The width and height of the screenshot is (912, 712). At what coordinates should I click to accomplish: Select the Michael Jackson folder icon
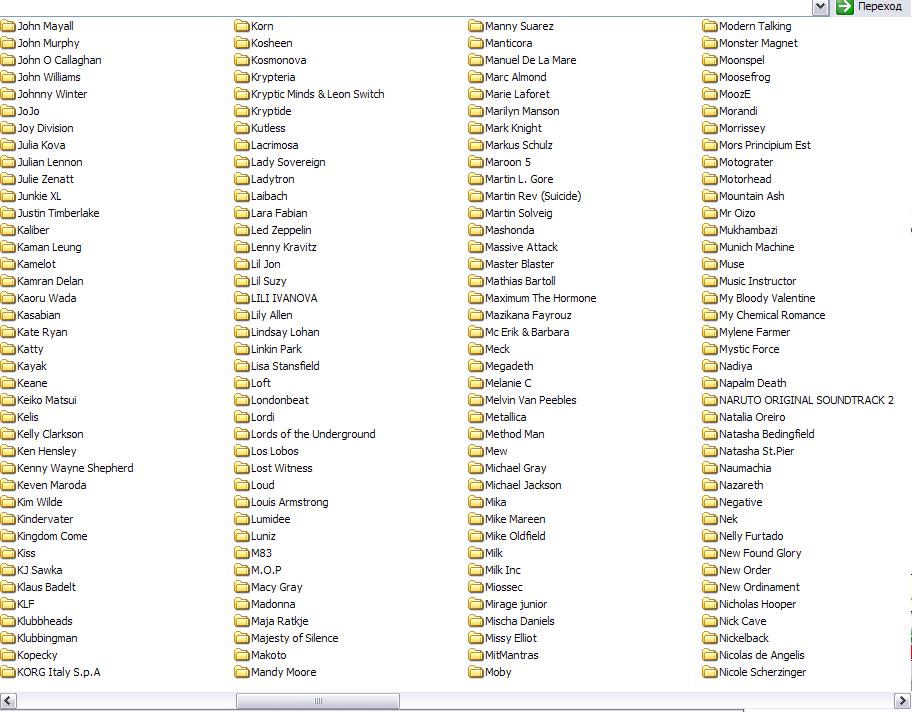pos(476,485)
